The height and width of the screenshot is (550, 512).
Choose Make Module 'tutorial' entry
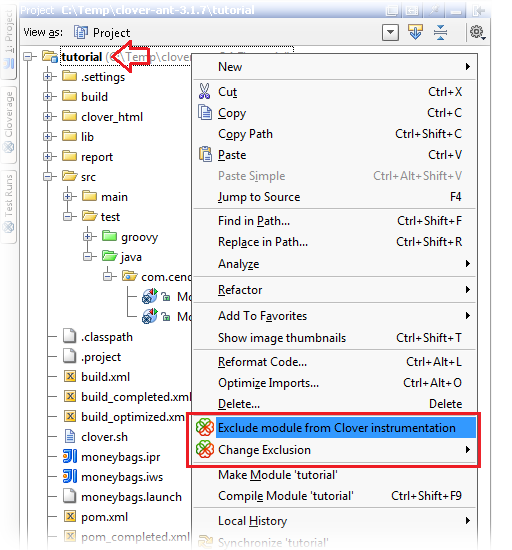335,475
